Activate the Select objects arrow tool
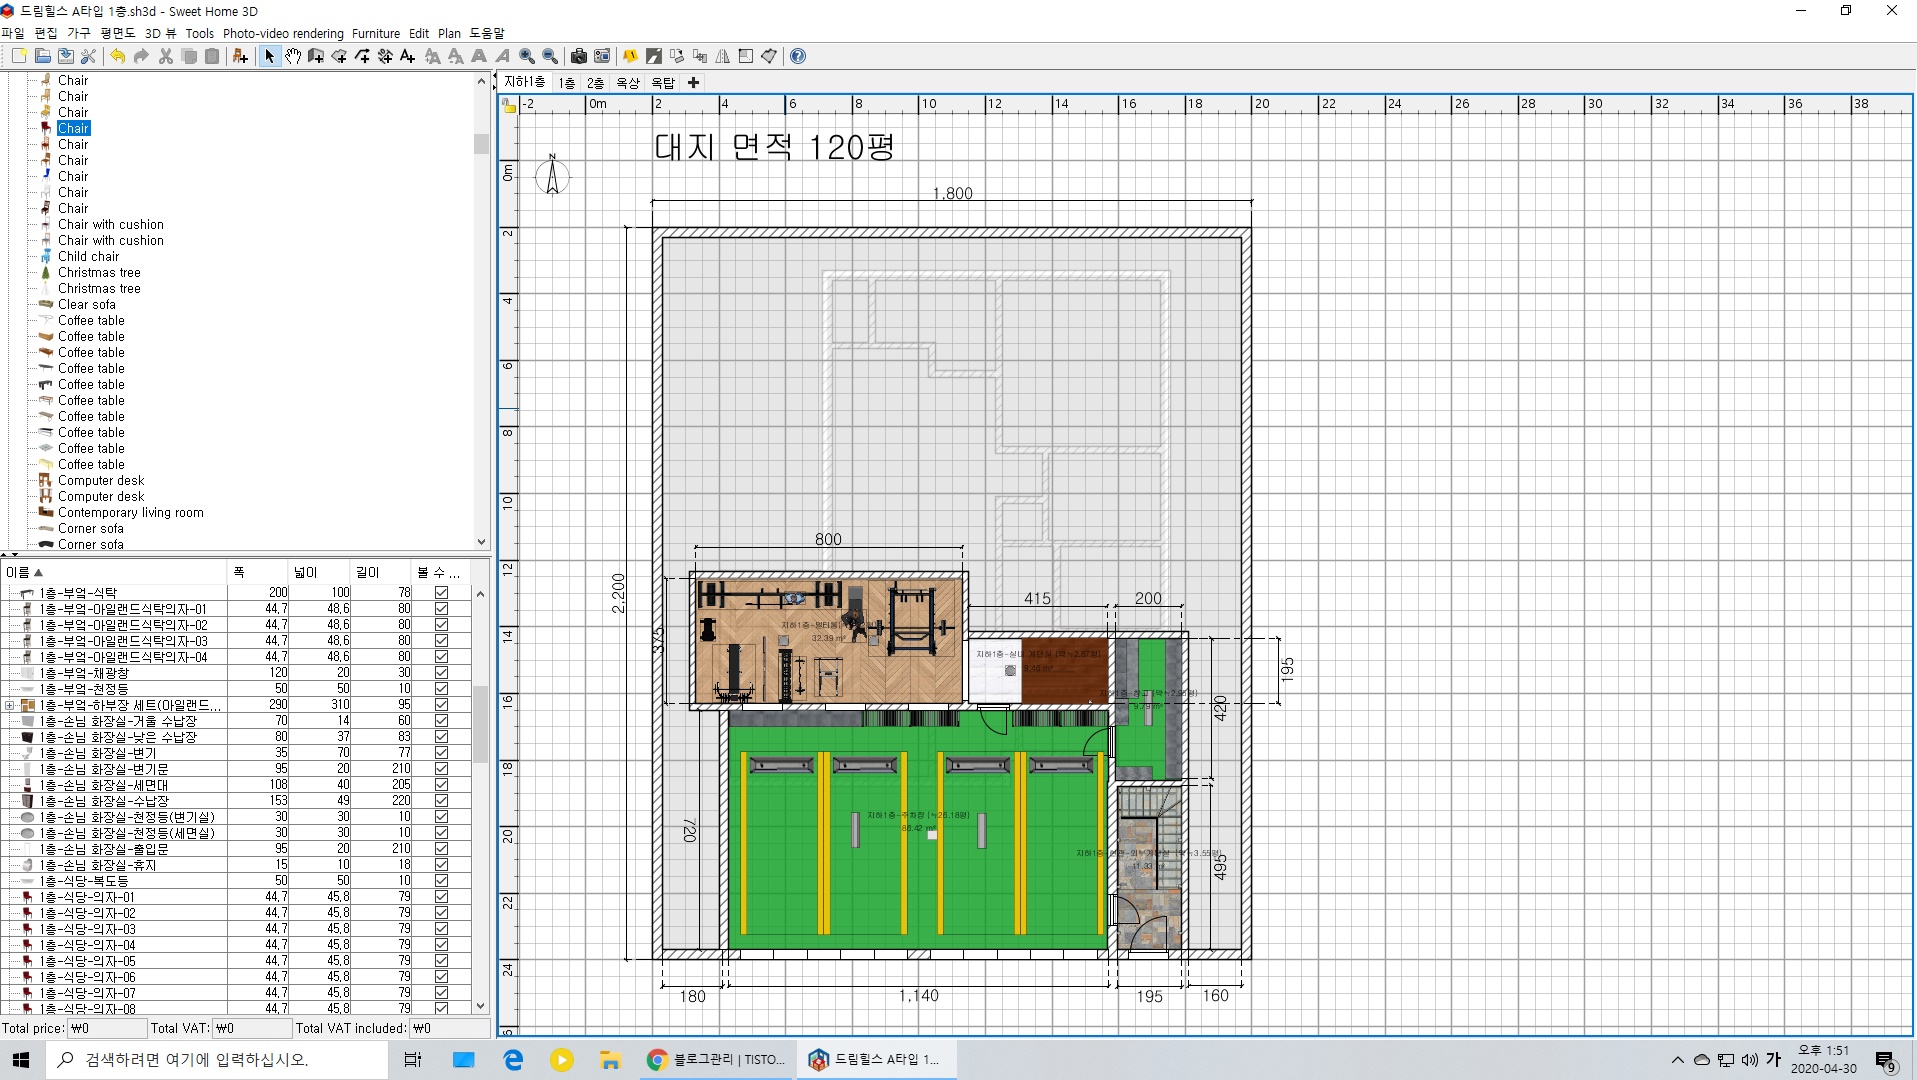 tap(269, 56)
